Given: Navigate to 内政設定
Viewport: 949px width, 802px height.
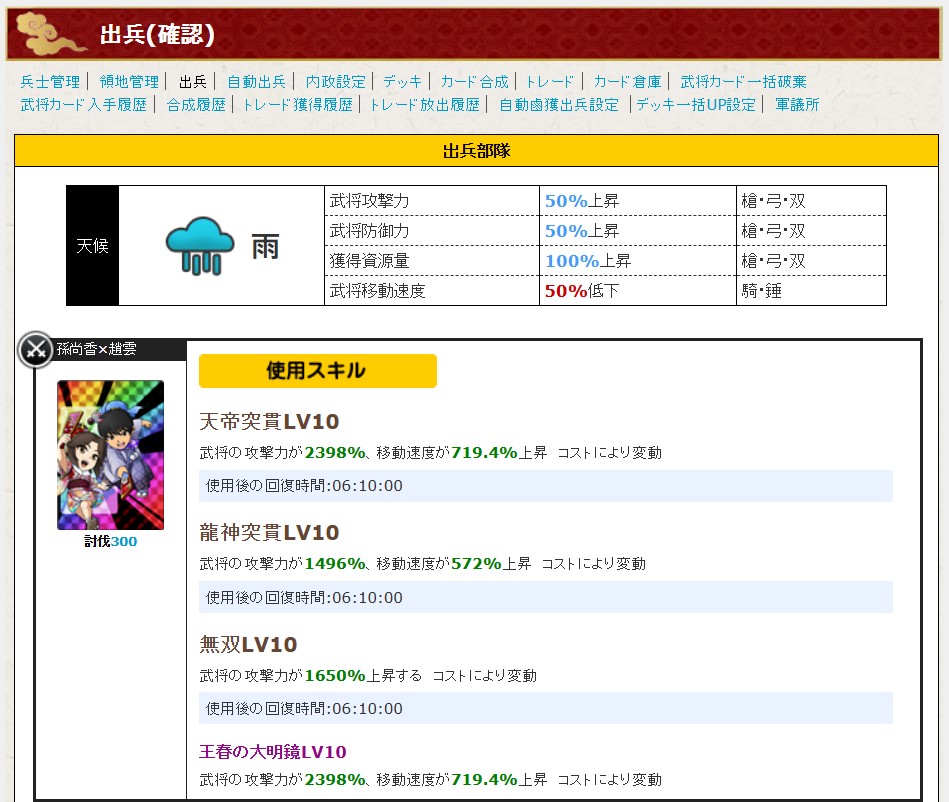Looking at the screenshot, I should pos(336,82).
